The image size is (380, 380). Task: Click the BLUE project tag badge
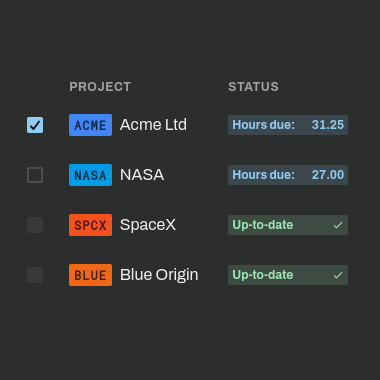click(90, 275)
